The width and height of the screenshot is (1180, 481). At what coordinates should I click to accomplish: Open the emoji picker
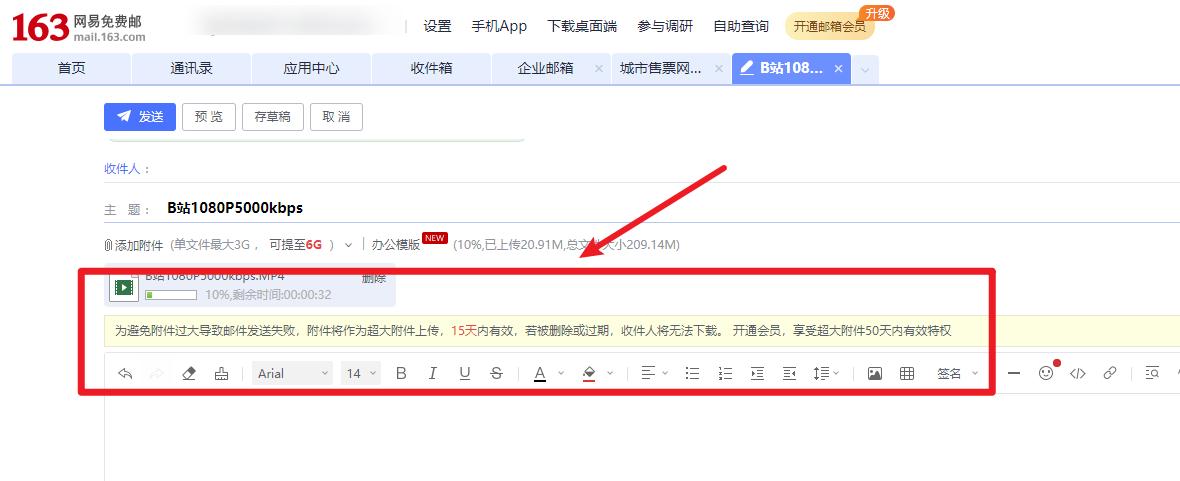point(1046,373)
